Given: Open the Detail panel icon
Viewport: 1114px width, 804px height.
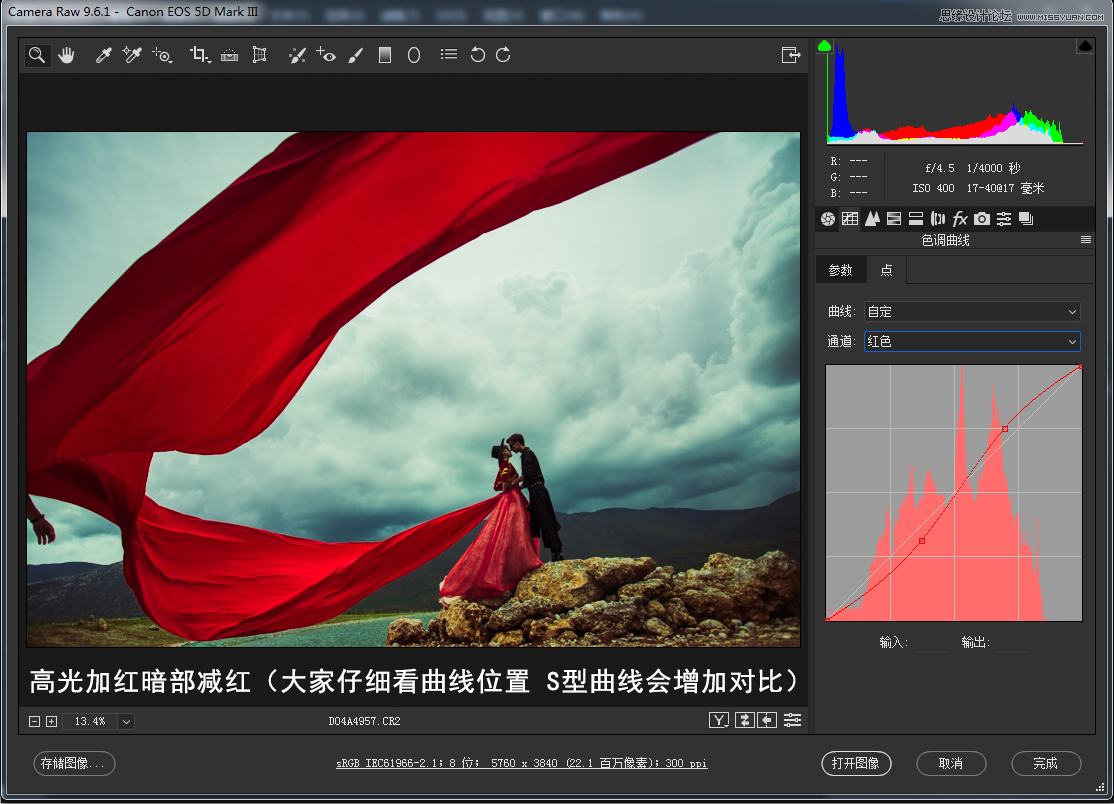Looking at the screenshot, I should click(x=872, y=219).
